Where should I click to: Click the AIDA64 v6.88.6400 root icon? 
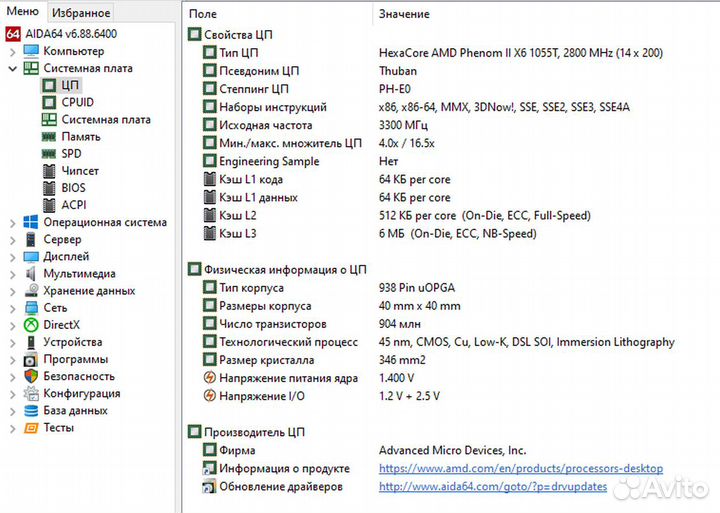(12, 34)
